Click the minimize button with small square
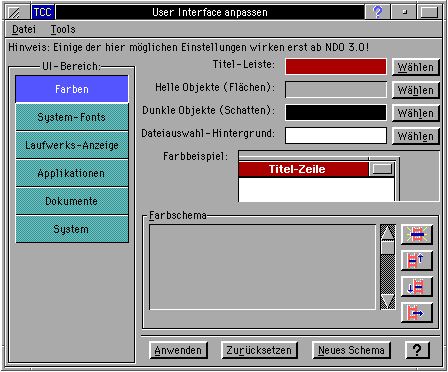 pos(404,12)
